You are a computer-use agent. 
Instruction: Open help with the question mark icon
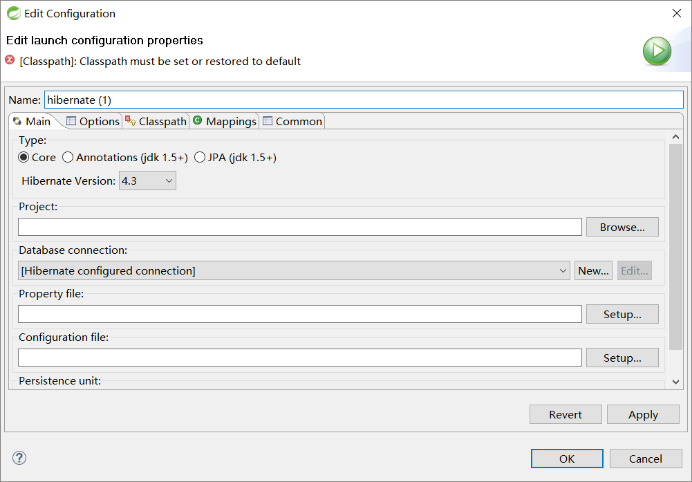[x=19, y=458]
